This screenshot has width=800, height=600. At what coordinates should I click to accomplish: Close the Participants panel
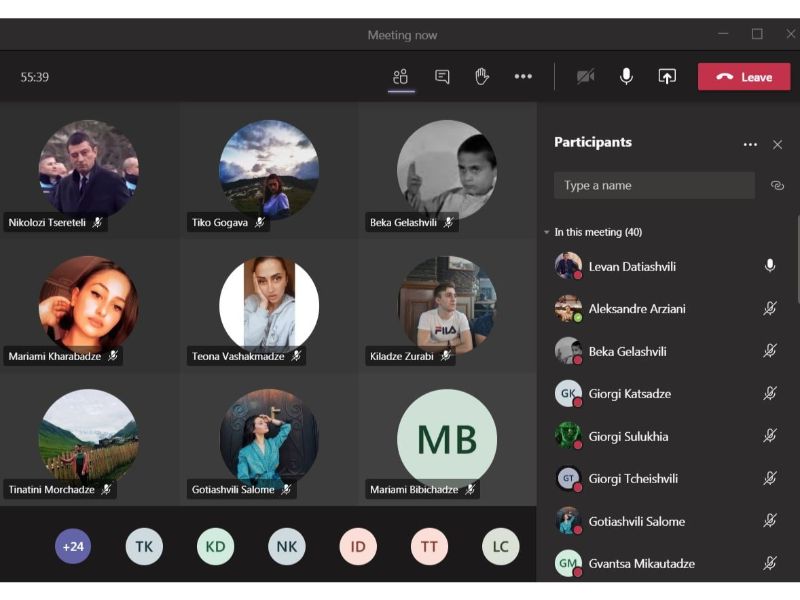(x=777, y=145)
